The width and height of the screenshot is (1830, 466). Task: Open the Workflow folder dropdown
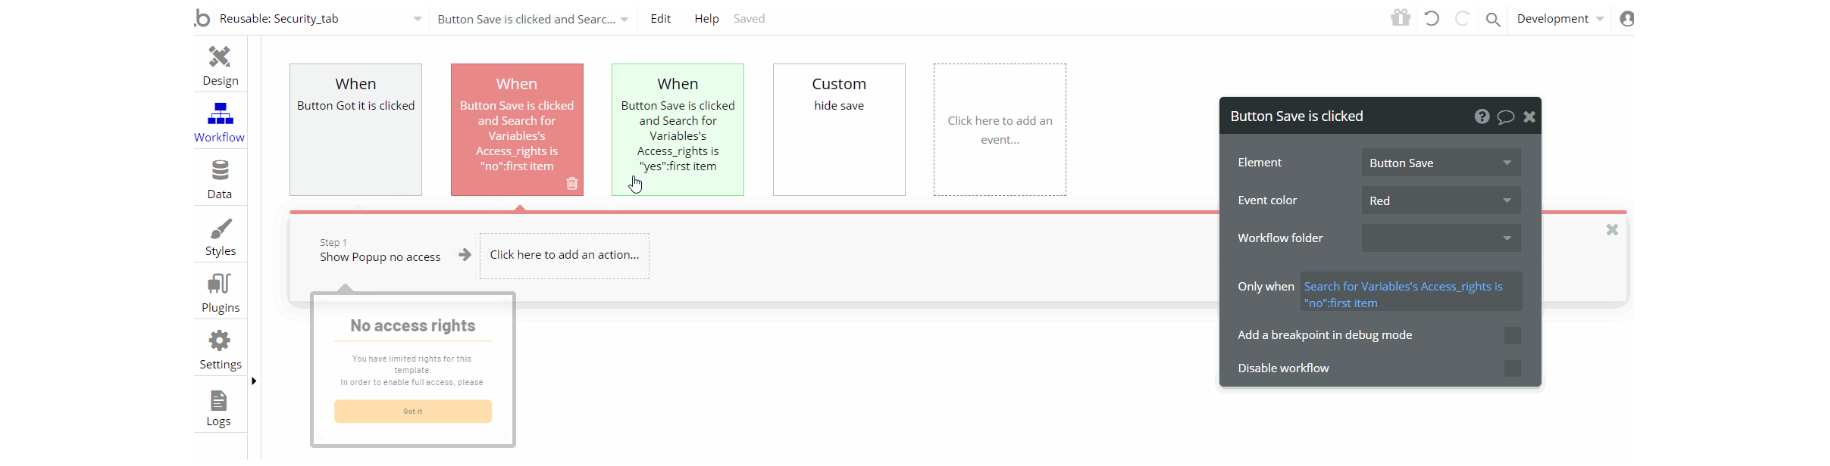tap(1441, 238)
